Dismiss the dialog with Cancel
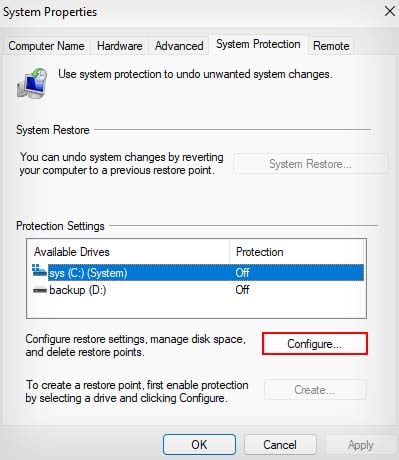 click(x=280, y=445)
